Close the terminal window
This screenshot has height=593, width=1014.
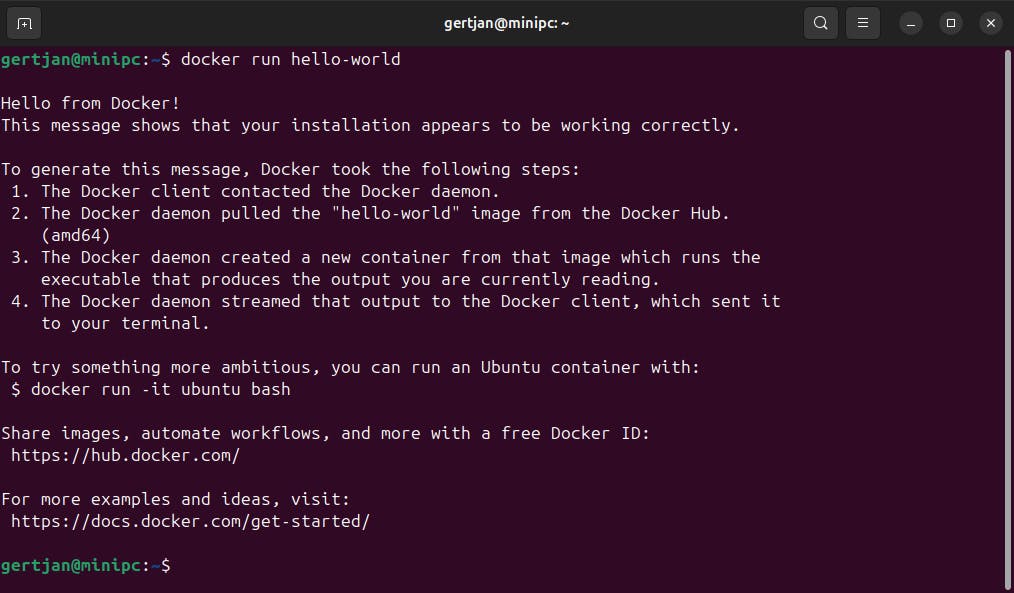tap(990, 23)
